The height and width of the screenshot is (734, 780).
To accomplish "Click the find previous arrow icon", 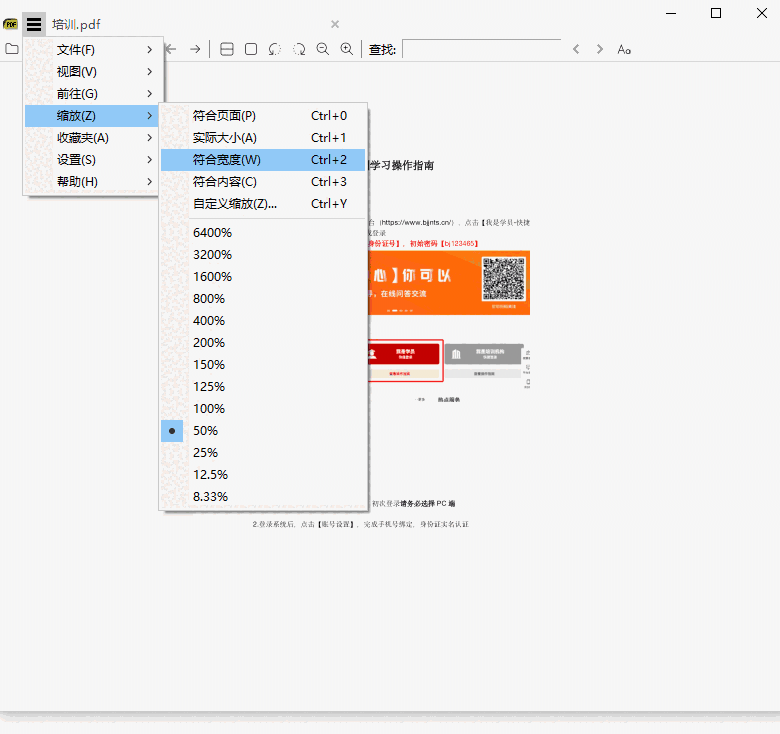I will (576, 49).
